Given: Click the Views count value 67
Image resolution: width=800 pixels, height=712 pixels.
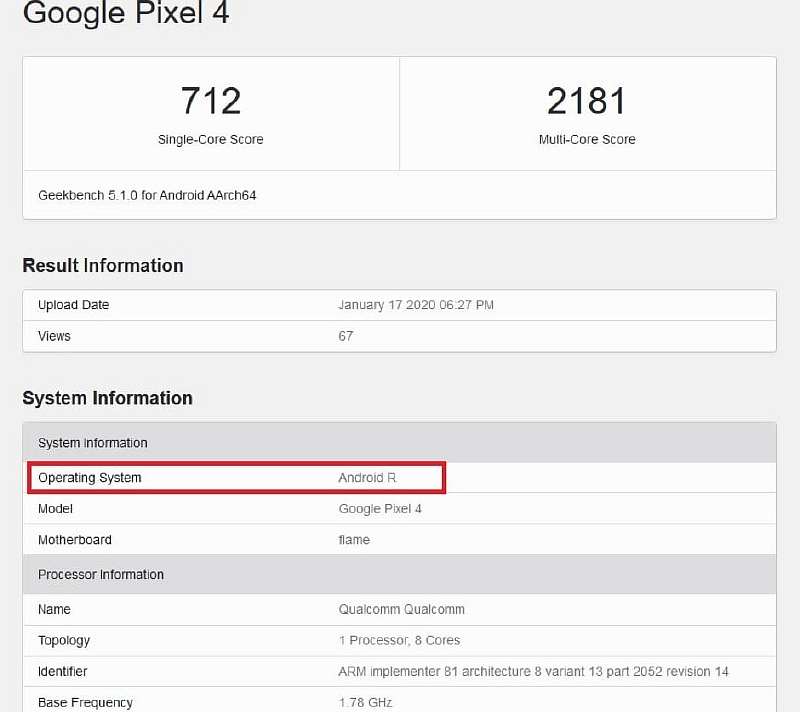Looking at the screenshot, I should [x=346, y=336].
